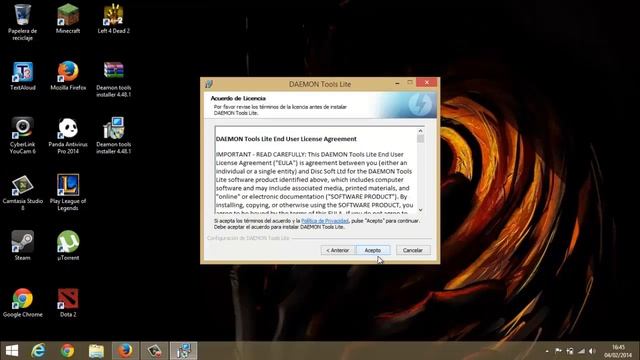640x360 pixels.
Task: Open the Action Center flag icon
Action: (558, 351)
